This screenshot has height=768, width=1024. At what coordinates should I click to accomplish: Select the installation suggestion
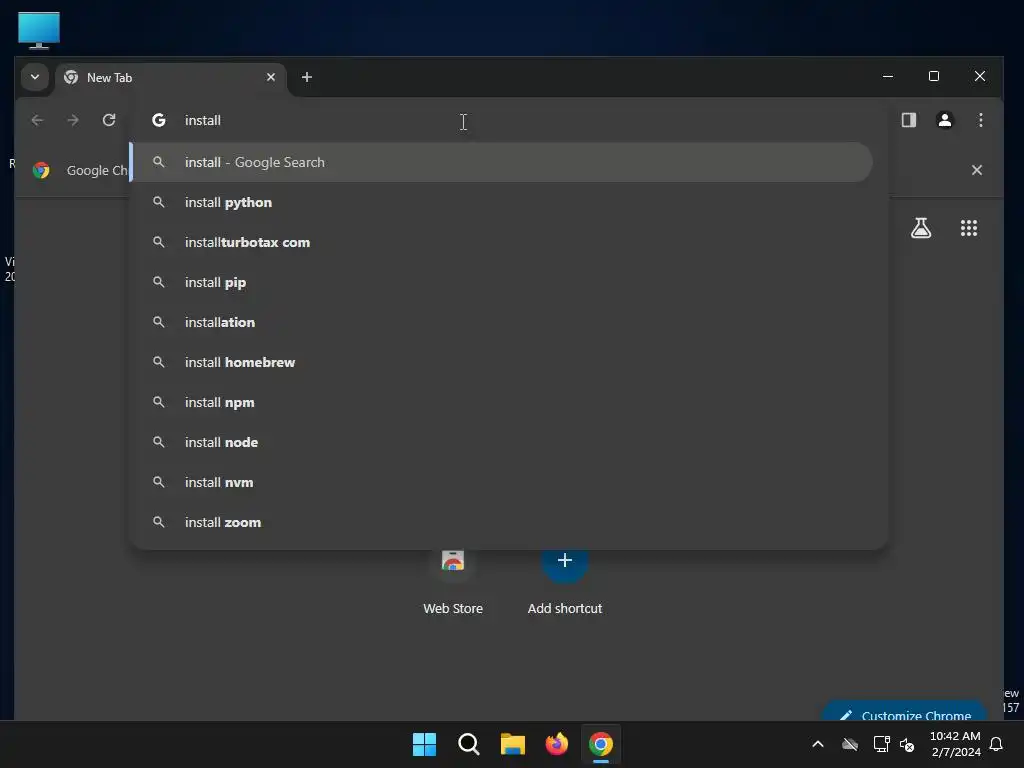tap(502, 322)
